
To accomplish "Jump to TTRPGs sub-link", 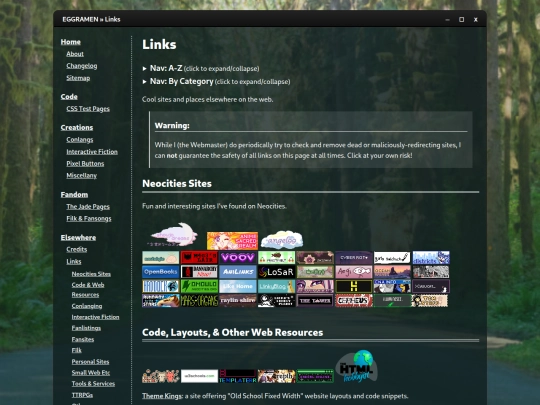I will [82, 395].
